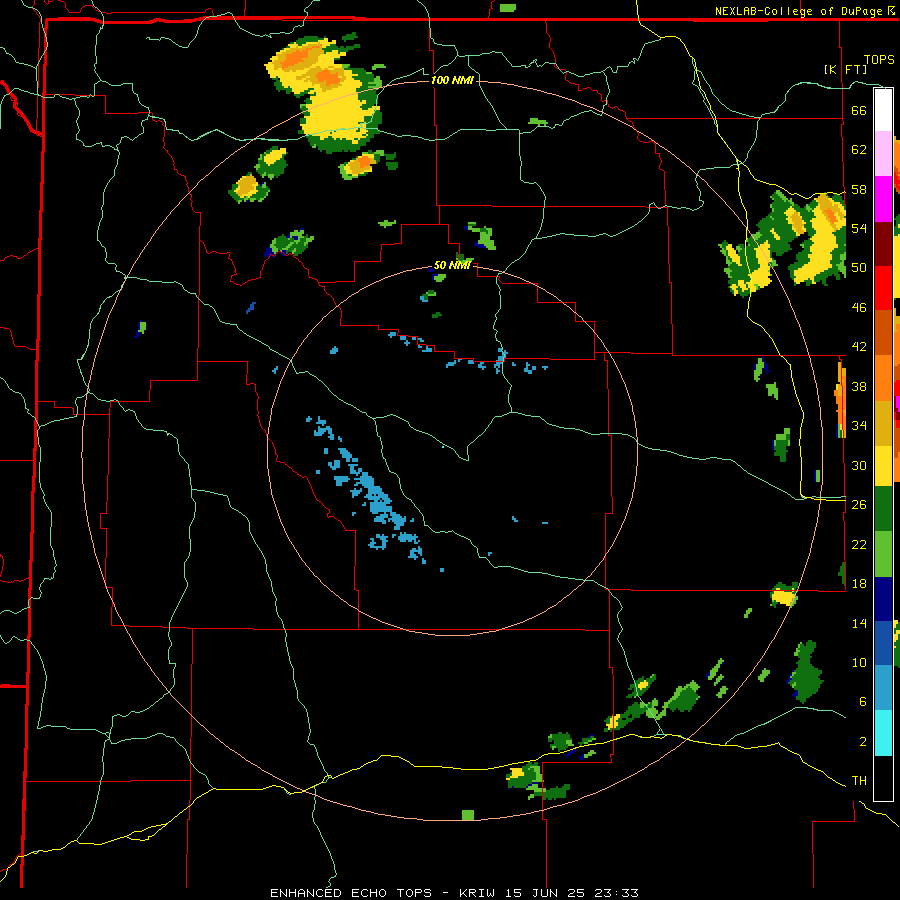Click the '18' legend value
Image resolution: width=900 pixels, height=900 pixels.
coord(859,584)
